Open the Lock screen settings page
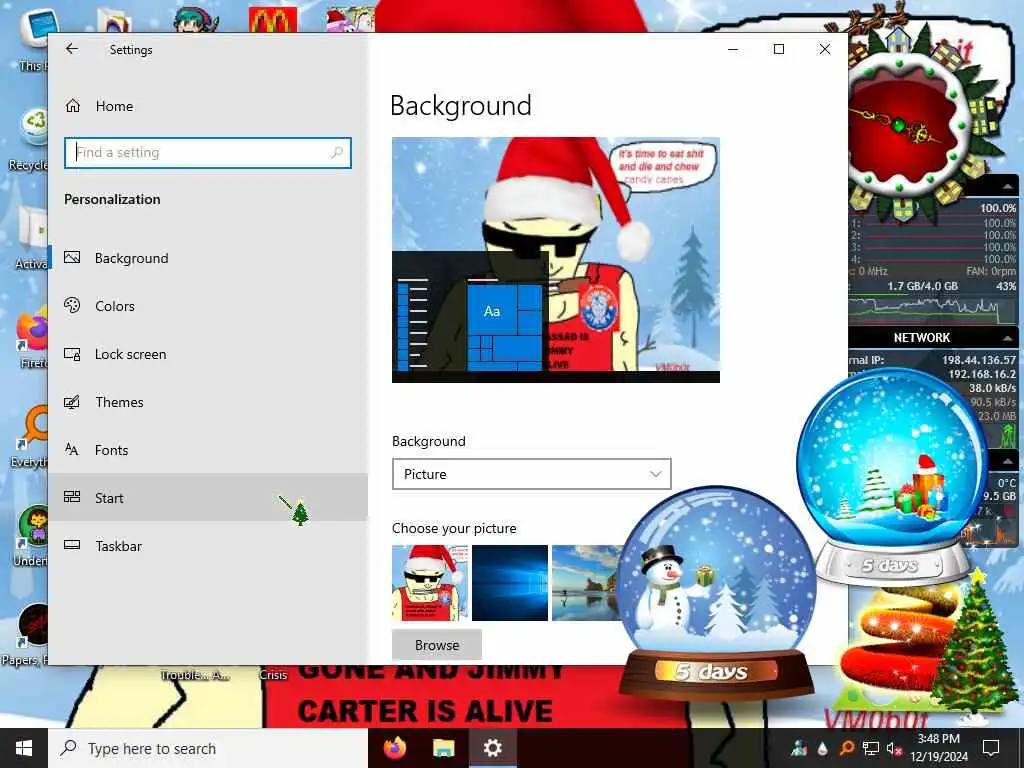 (x=208, y=354)
